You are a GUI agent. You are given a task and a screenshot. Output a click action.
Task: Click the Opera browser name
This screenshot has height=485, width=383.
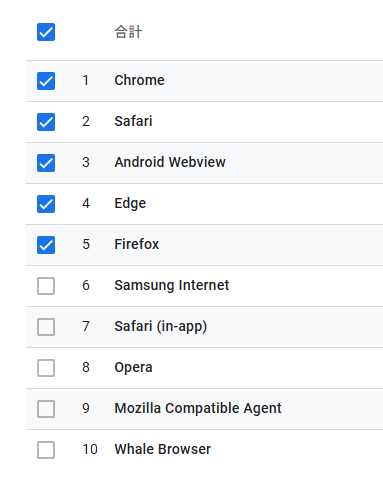[133, 368]
